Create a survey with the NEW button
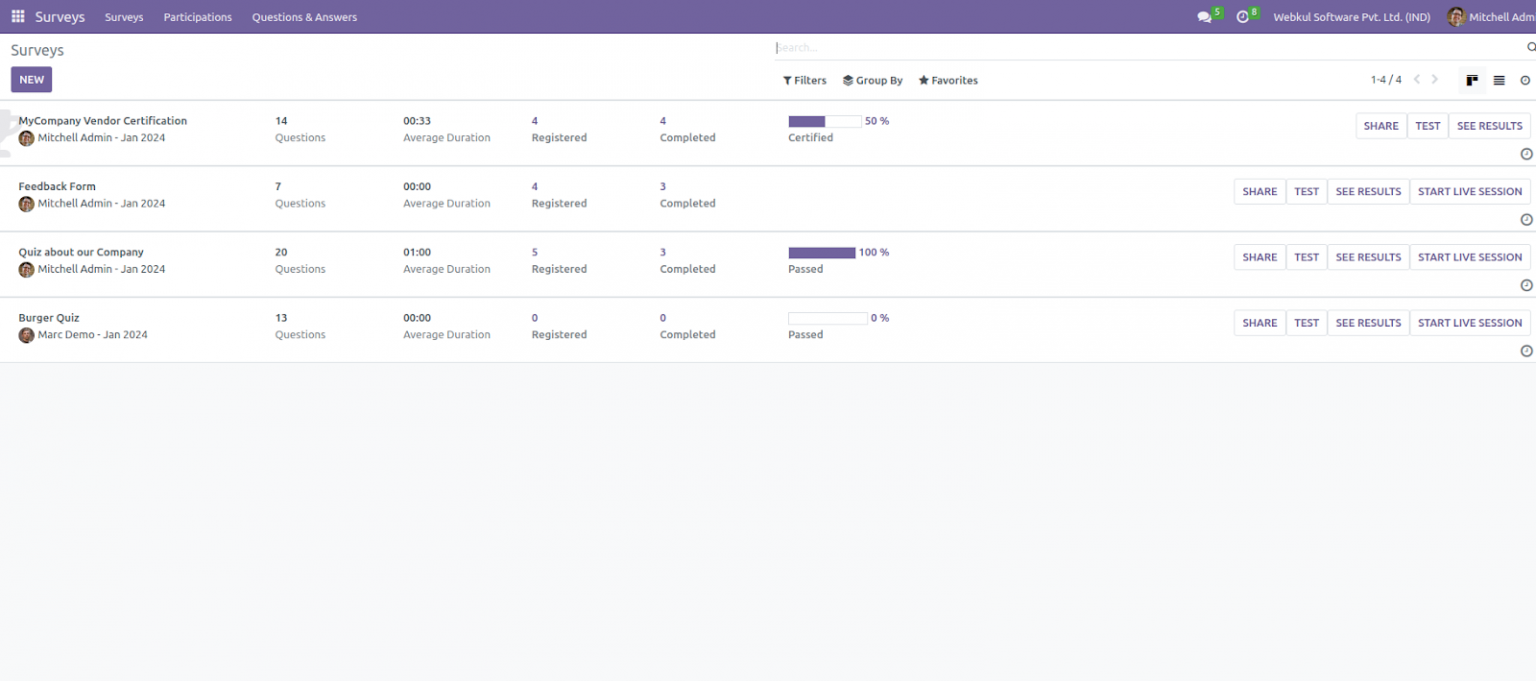The height and width of the screenshot is (681, 1536). (x=31, y=79)
